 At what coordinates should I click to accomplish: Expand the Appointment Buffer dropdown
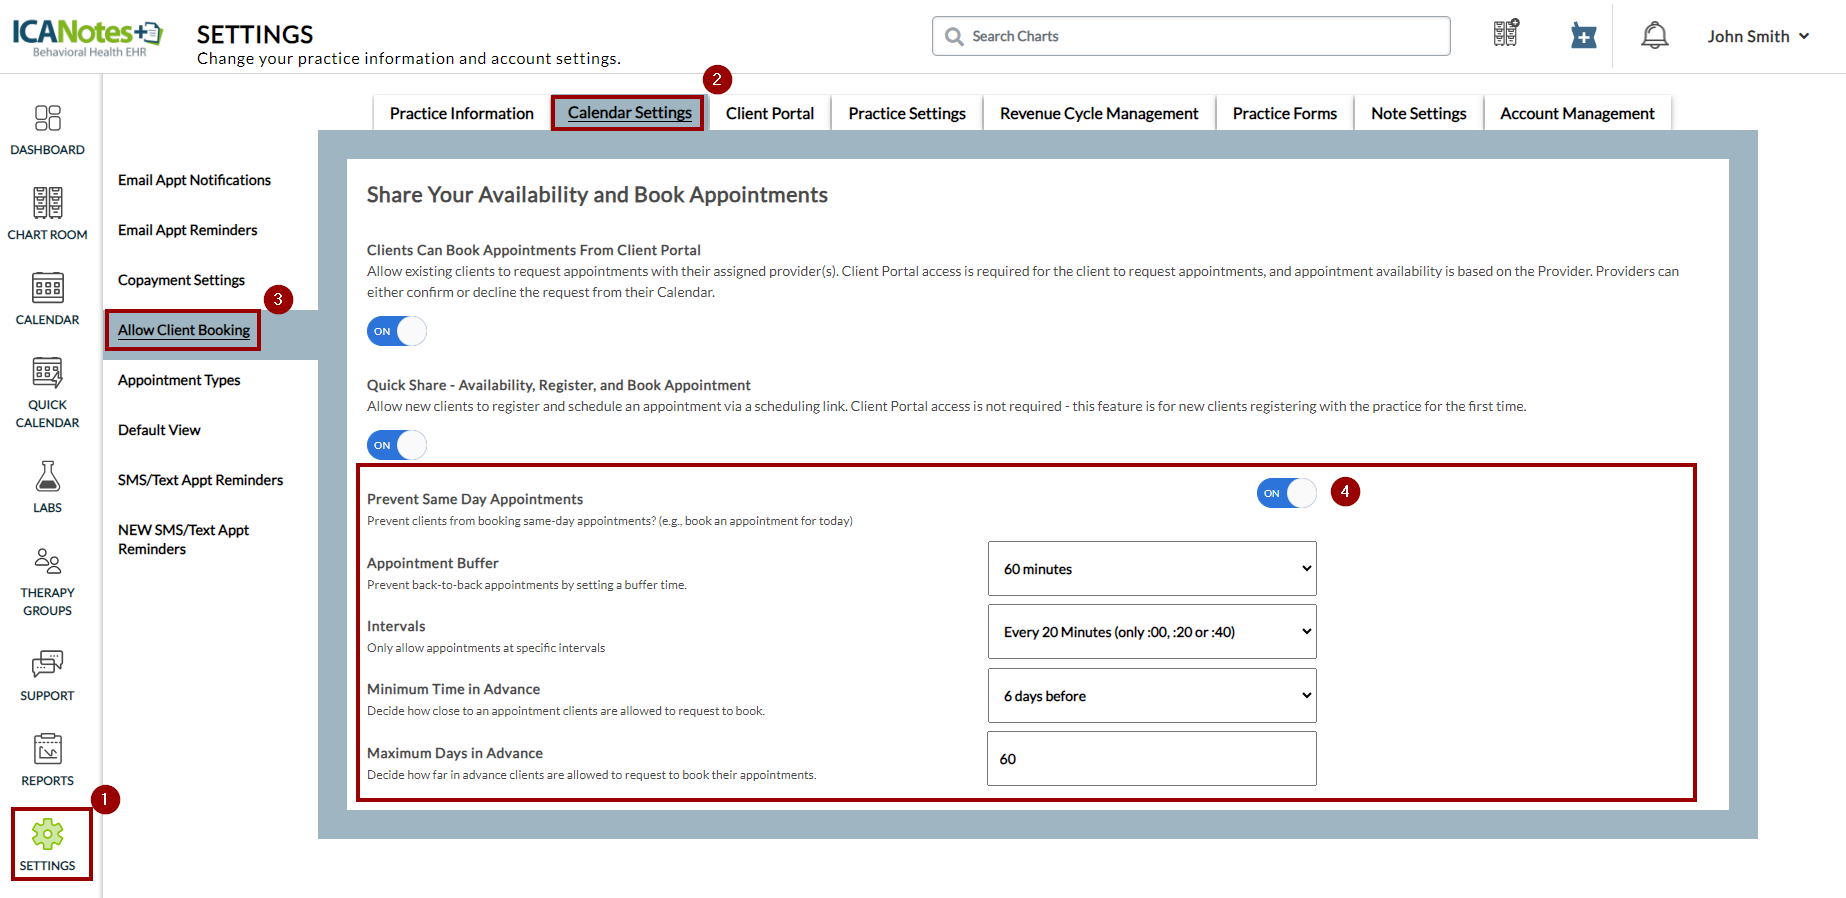1152,569
